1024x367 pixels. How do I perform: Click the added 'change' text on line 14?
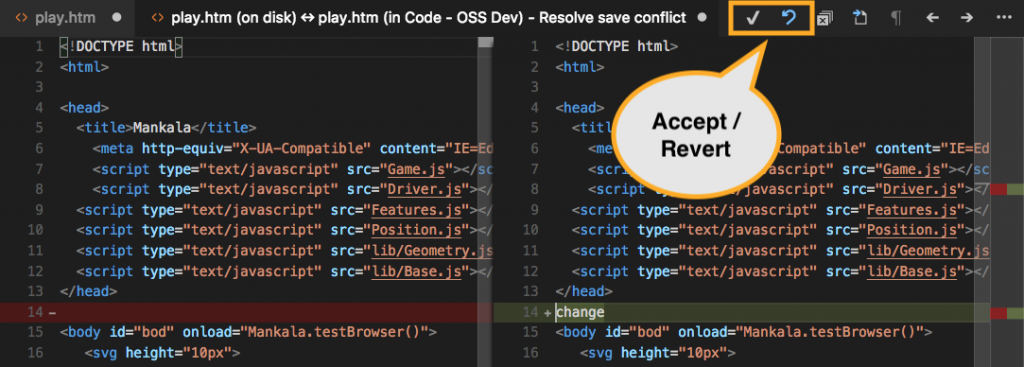(x=580, y=312)
